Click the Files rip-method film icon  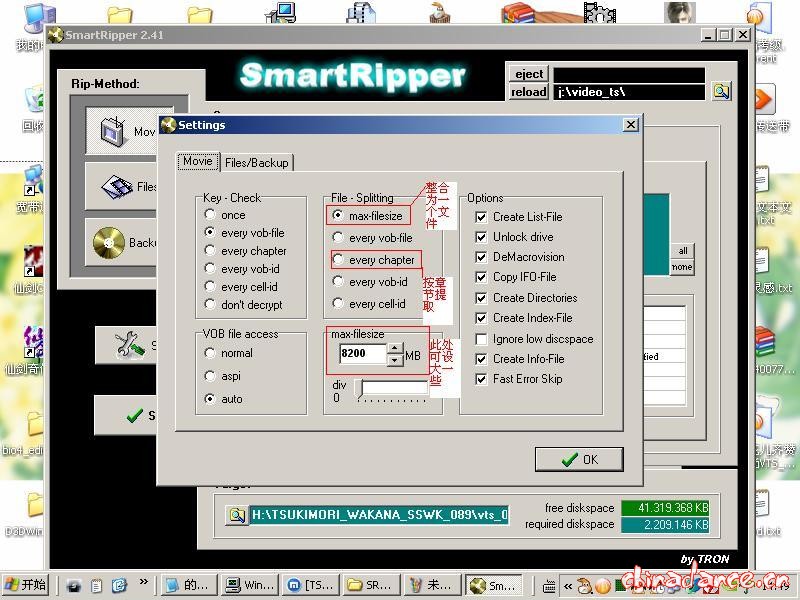[x=118, y=186]
